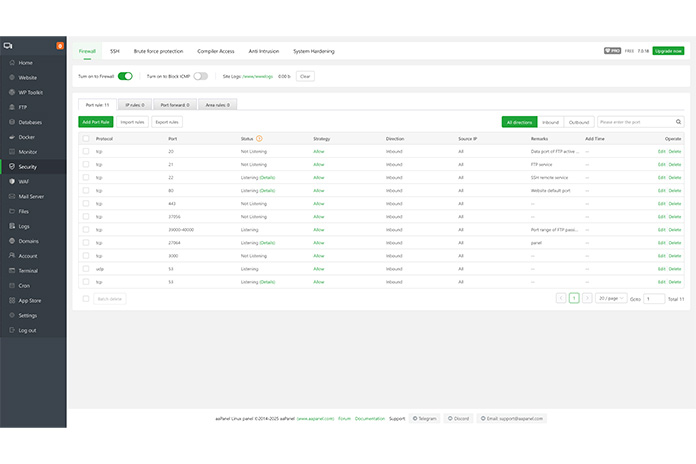Click the Upgrade now button

(x=668, y=50)
